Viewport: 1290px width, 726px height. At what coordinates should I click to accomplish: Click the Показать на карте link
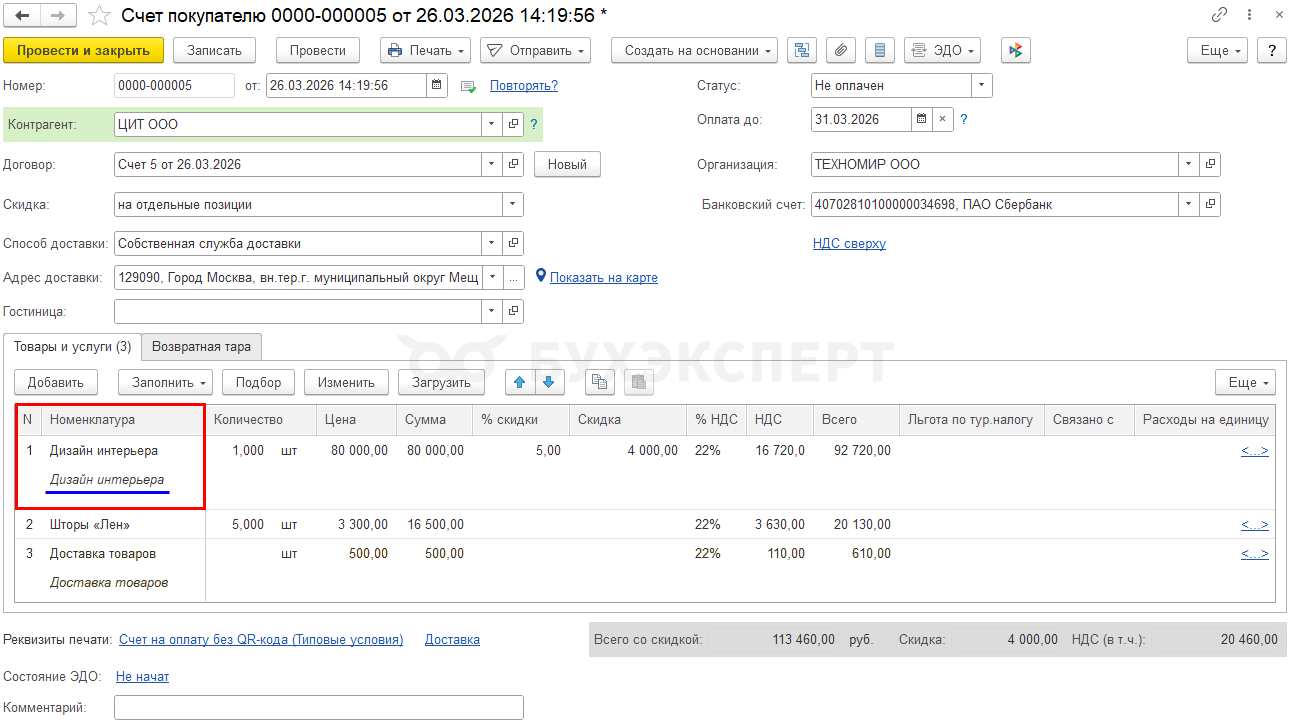tap(603, 278)
